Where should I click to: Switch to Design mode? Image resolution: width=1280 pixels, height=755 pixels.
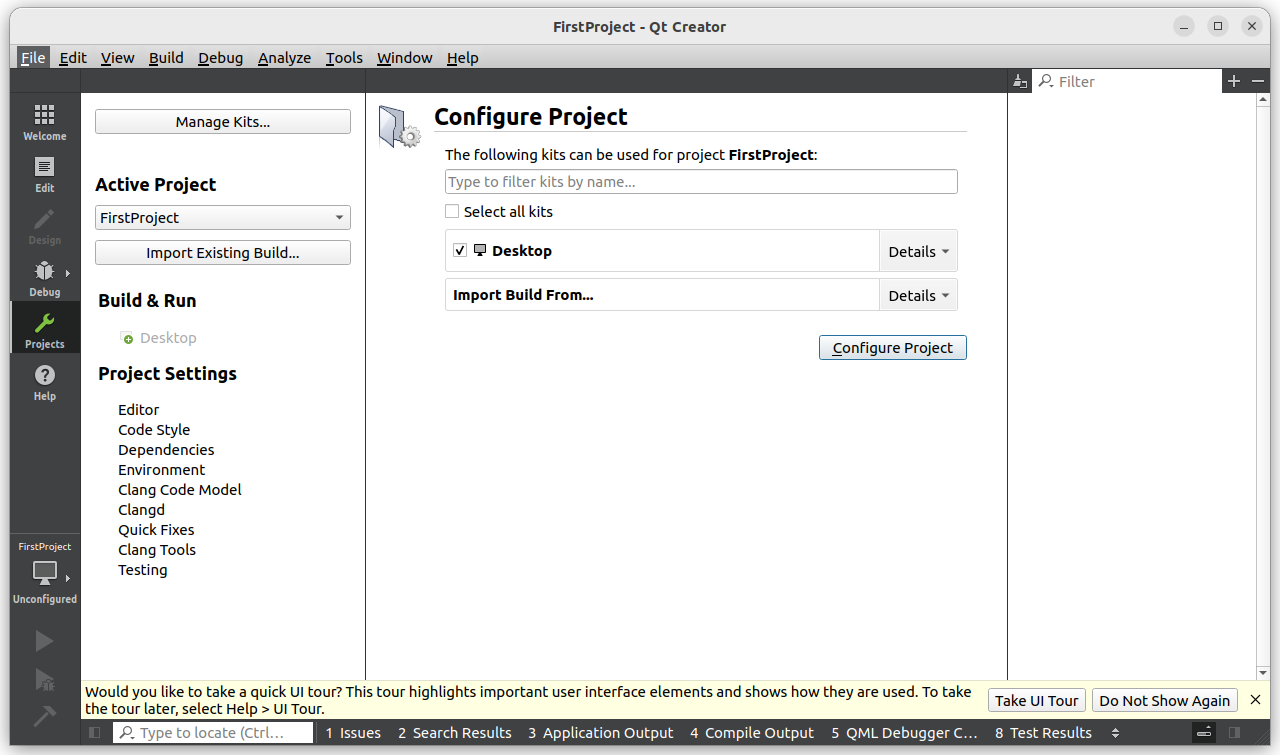click(45, 226)
